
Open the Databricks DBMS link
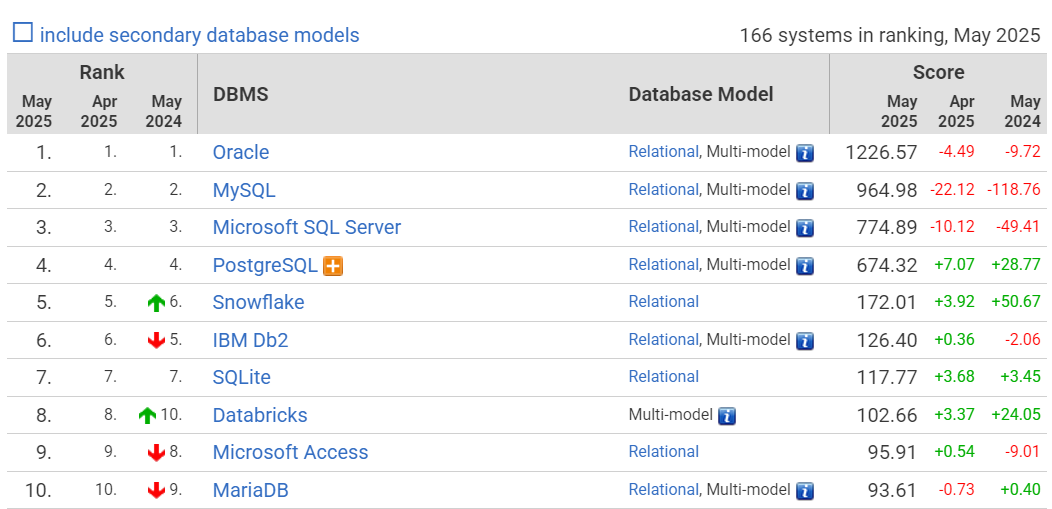(260, 415)
